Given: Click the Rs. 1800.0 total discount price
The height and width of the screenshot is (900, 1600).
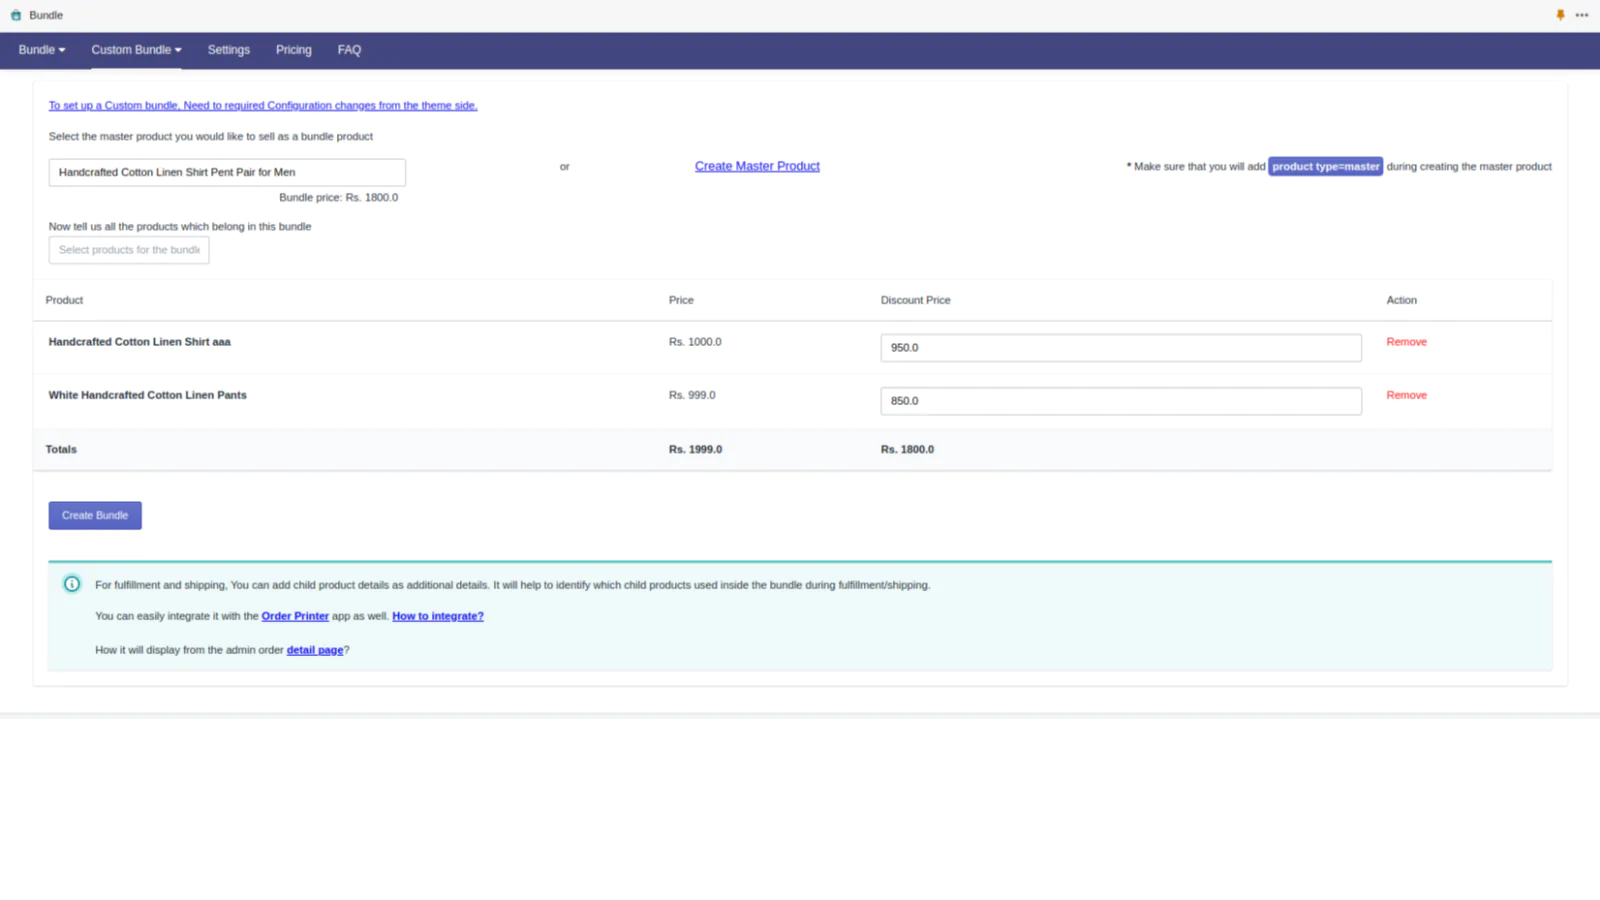Looking at the screenshot, I should [907, 449].
